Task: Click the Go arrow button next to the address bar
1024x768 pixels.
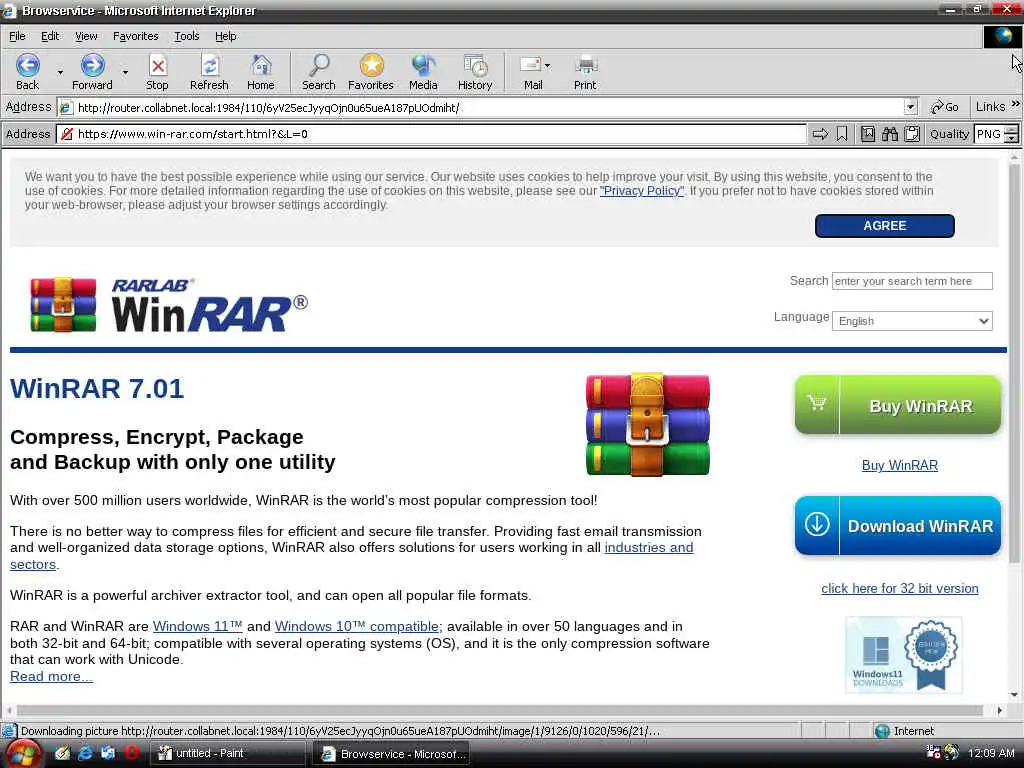Action: coord(944,107)
